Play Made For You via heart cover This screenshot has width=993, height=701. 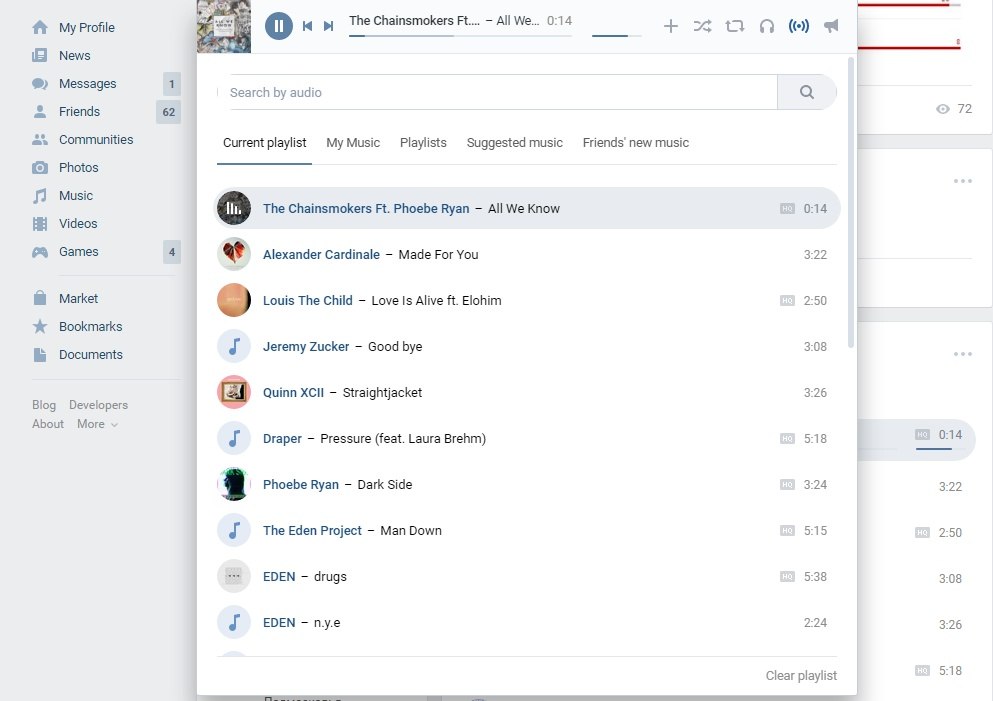[x=234, y=255]
